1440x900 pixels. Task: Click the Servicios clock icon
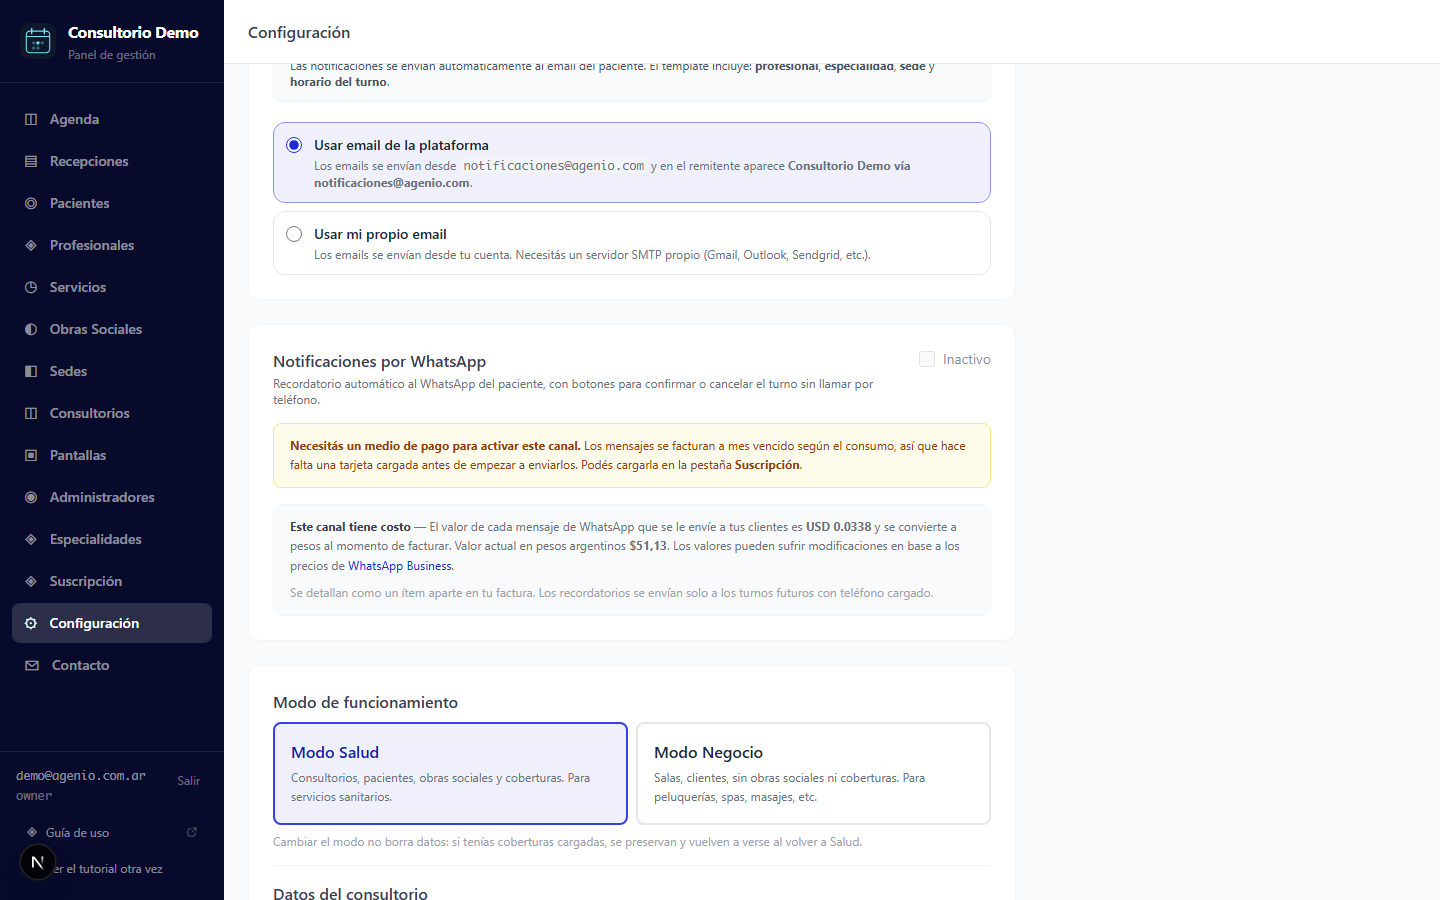click(31, 287)
